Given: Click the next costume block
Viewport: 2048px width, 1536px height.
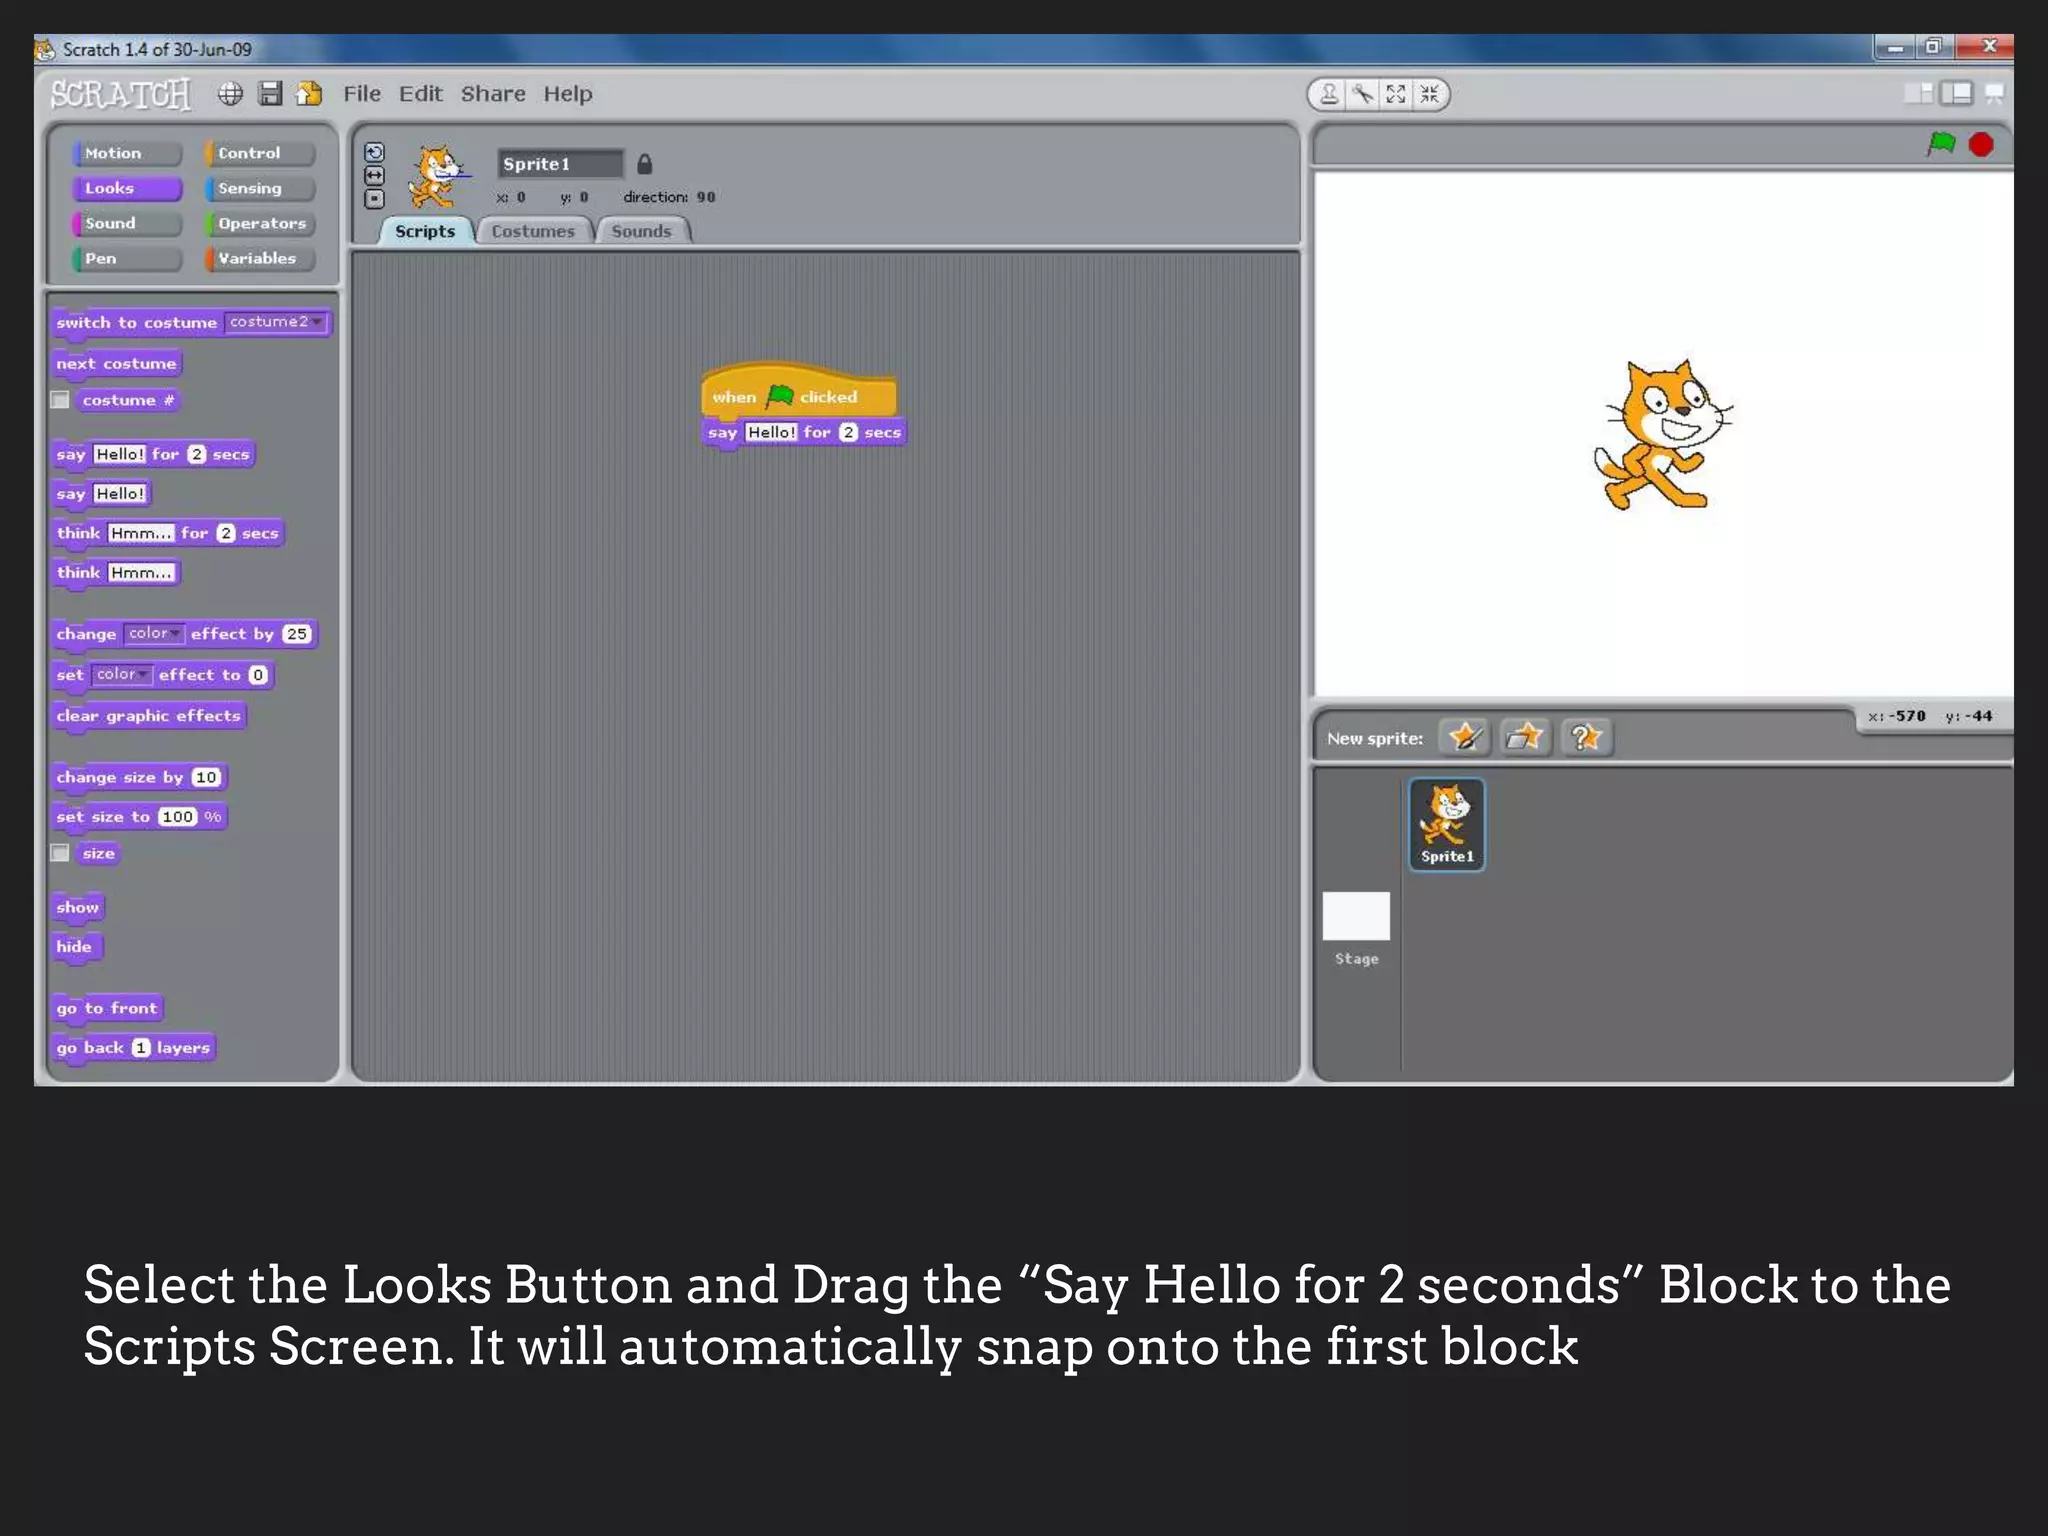Looking at the screenshot, I should pos(116,364).
